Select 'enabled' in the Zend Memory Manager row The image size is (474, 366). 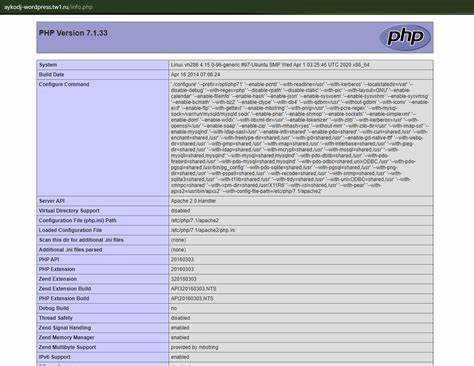click(180, 337)
